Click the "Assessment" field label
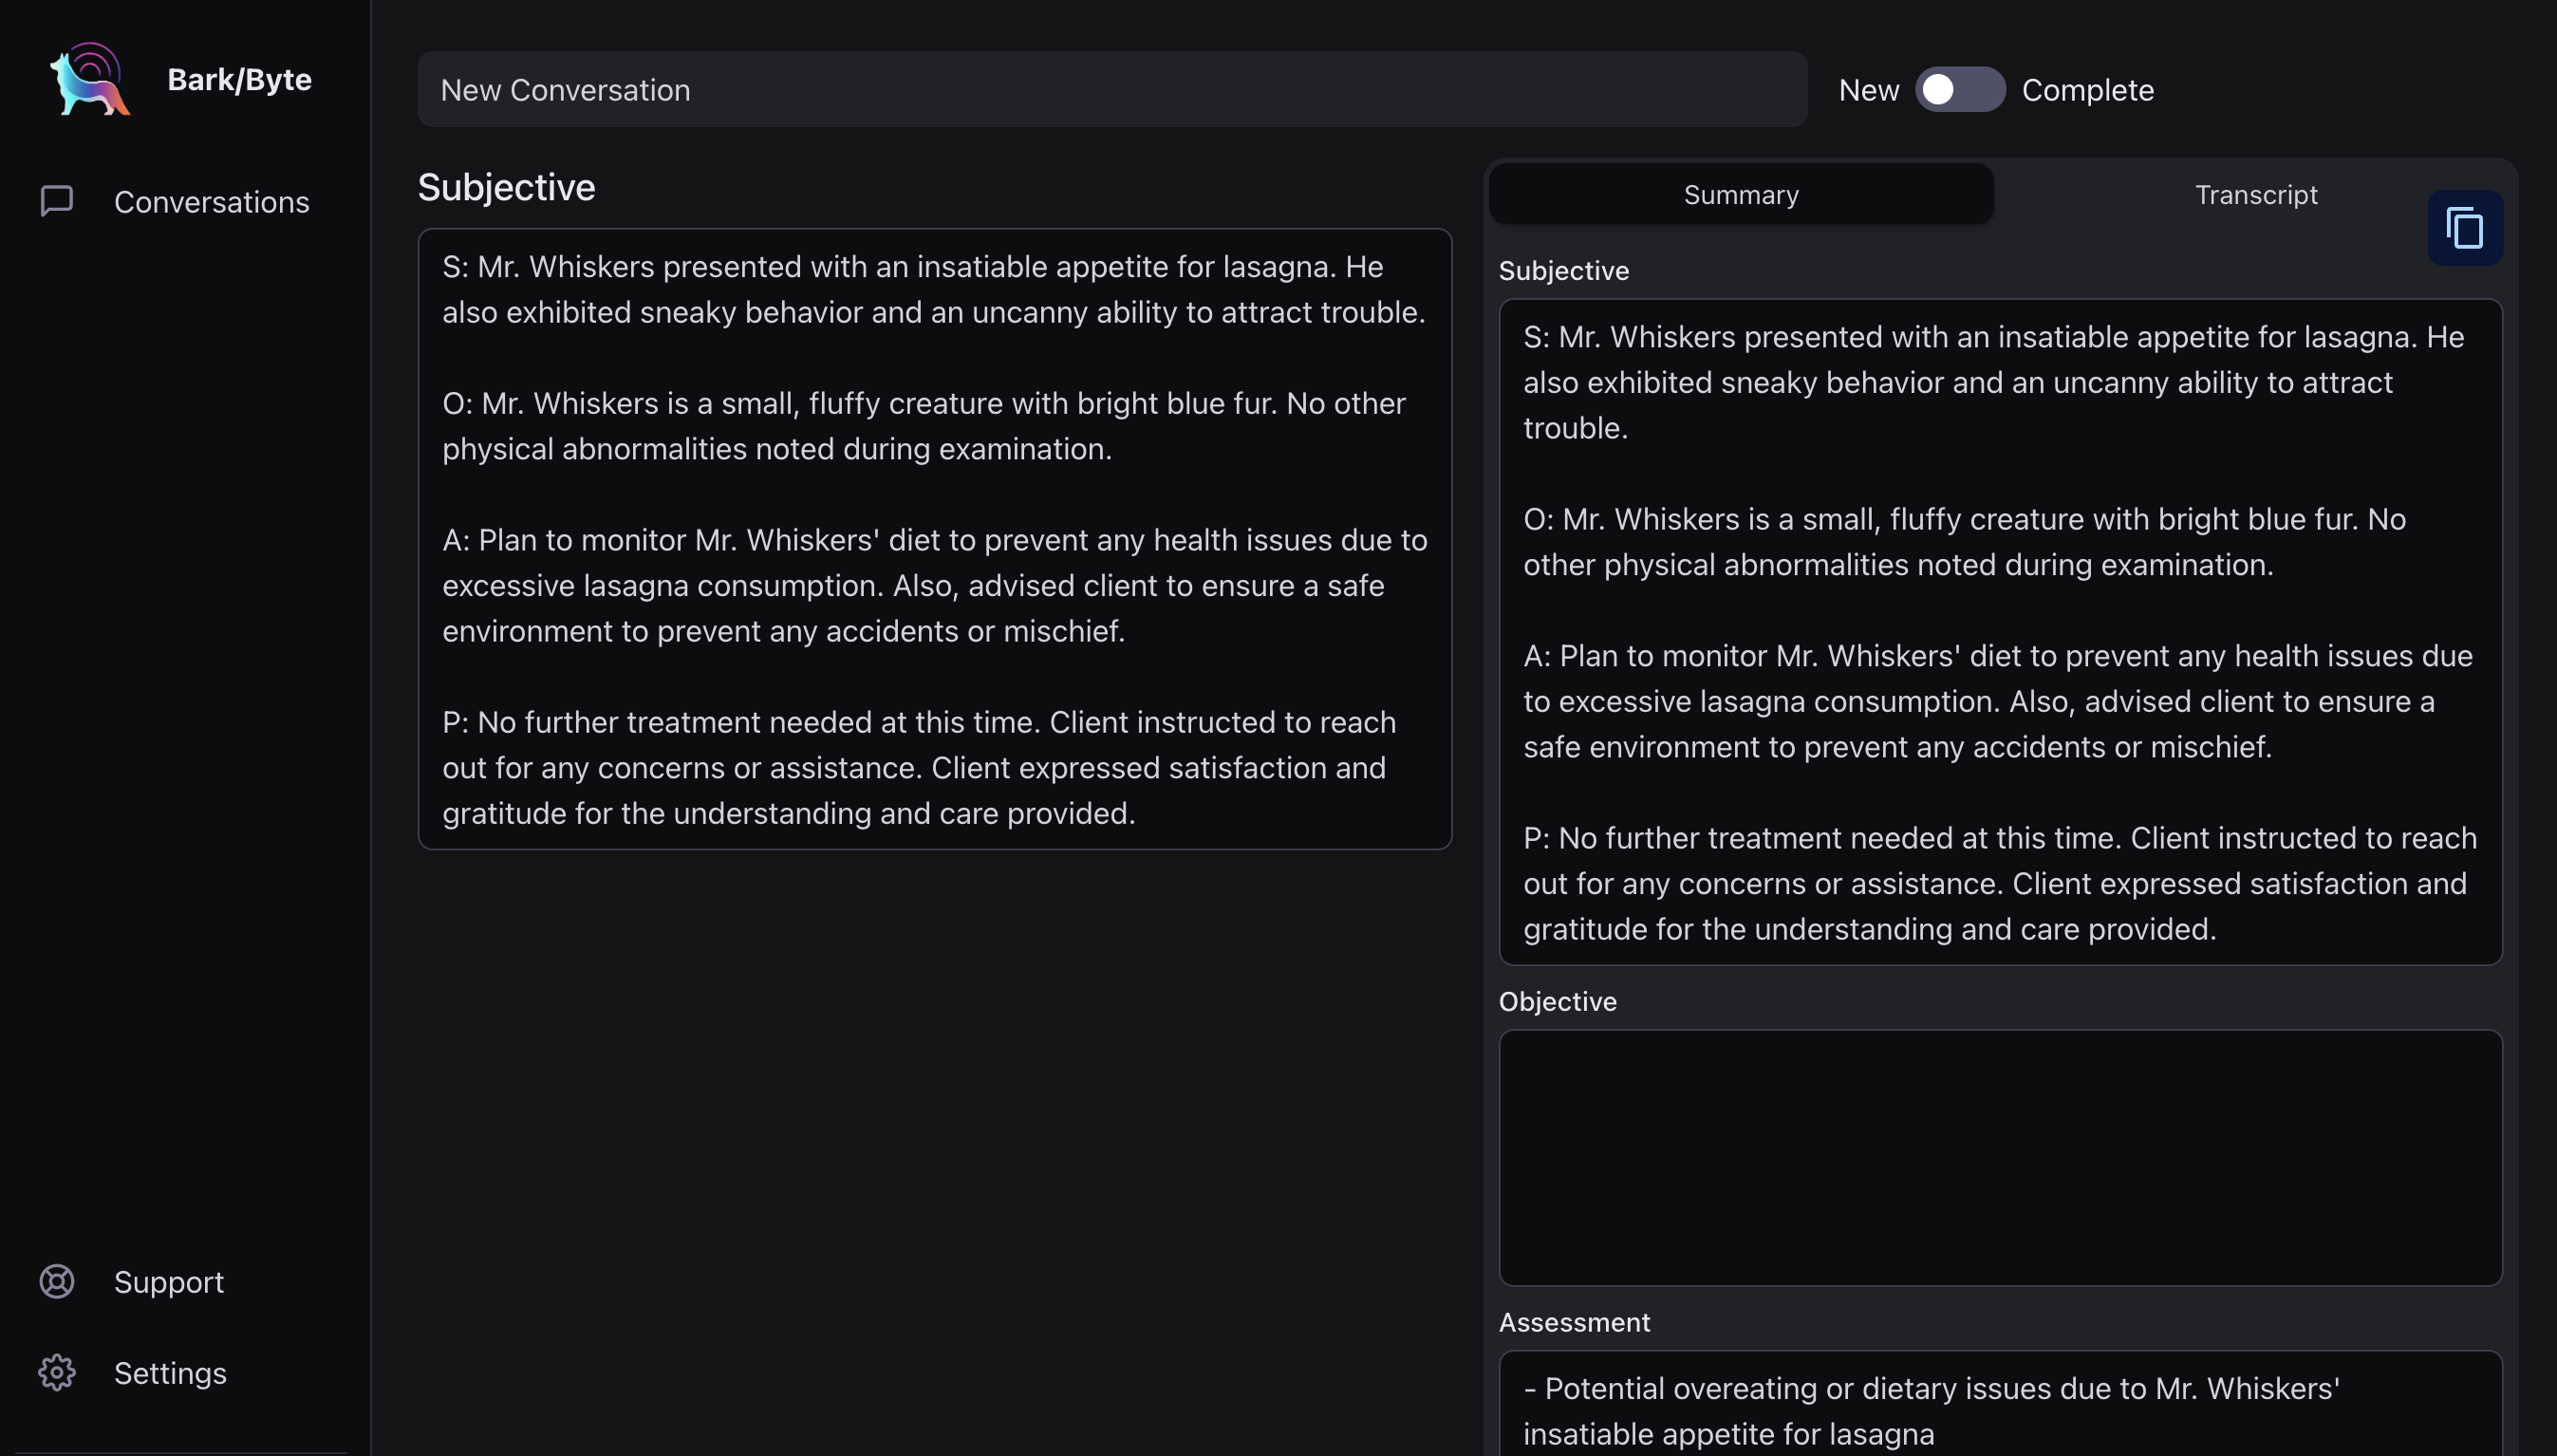The image size is (2557, 1456). pyautogui.click(x=1574, y=1322)
